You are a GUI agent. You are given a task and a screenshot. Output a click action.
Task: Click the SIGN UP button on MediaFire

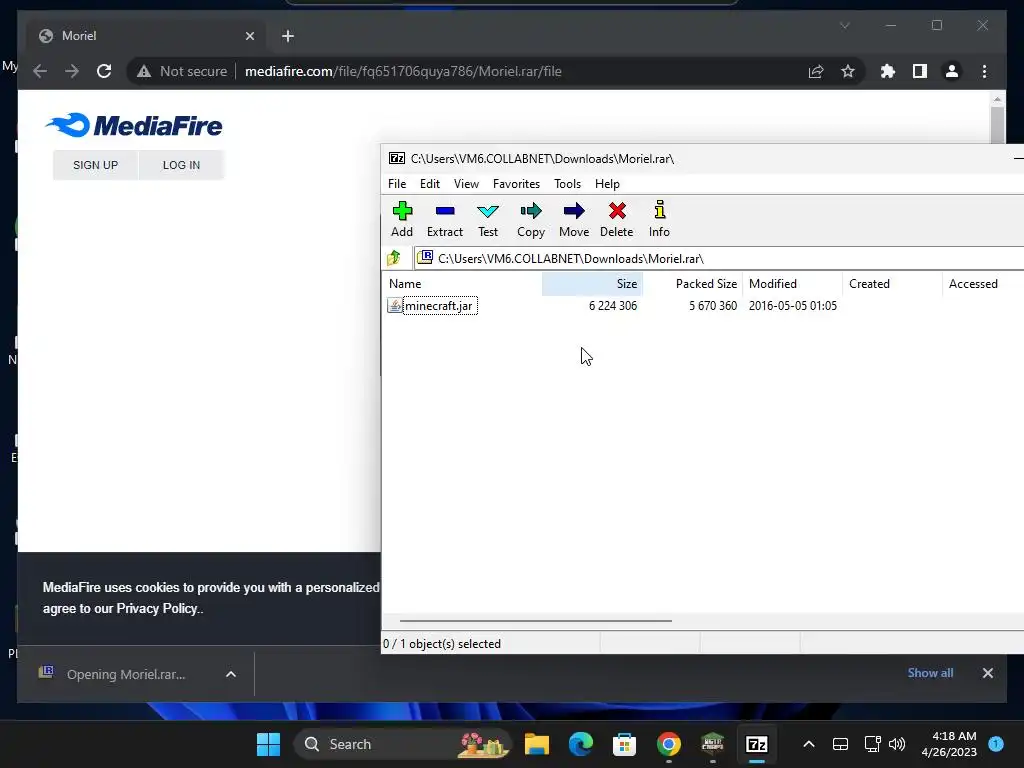95,165
